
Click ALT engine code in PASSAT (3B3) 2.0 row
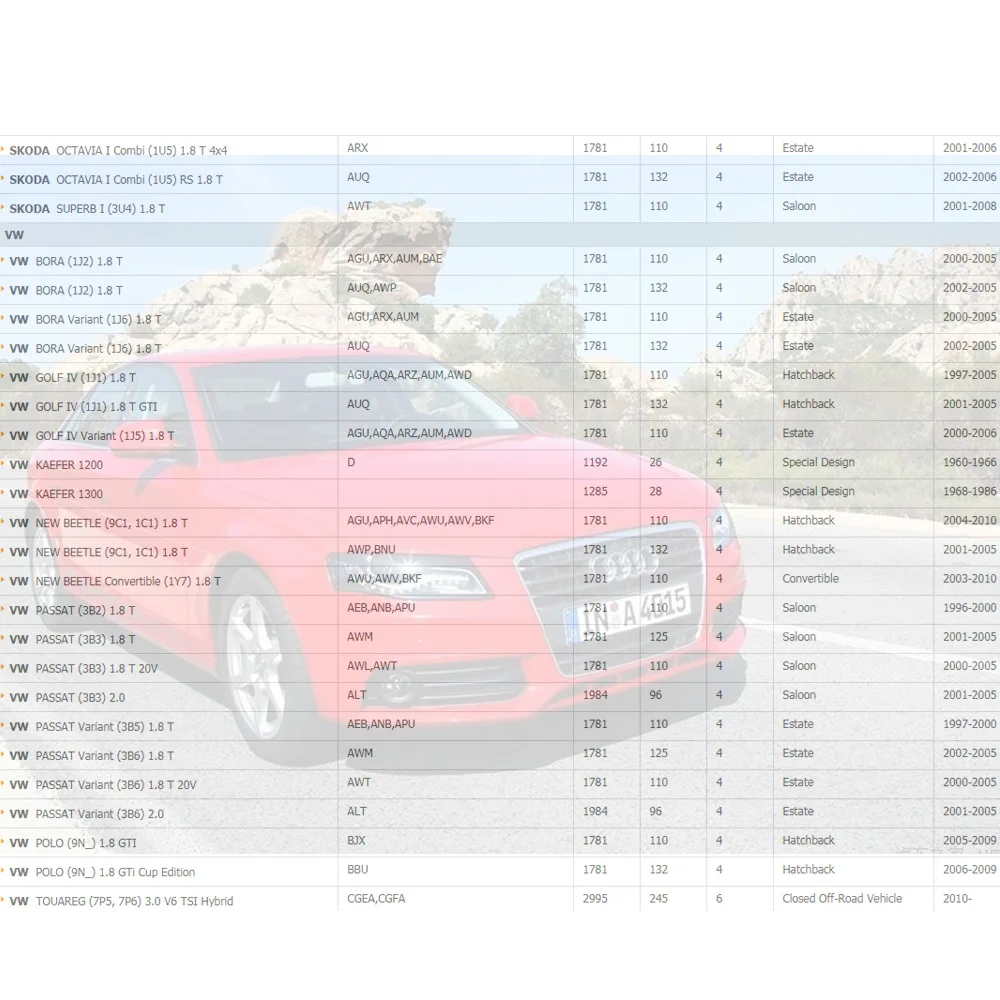coord(357,695)
